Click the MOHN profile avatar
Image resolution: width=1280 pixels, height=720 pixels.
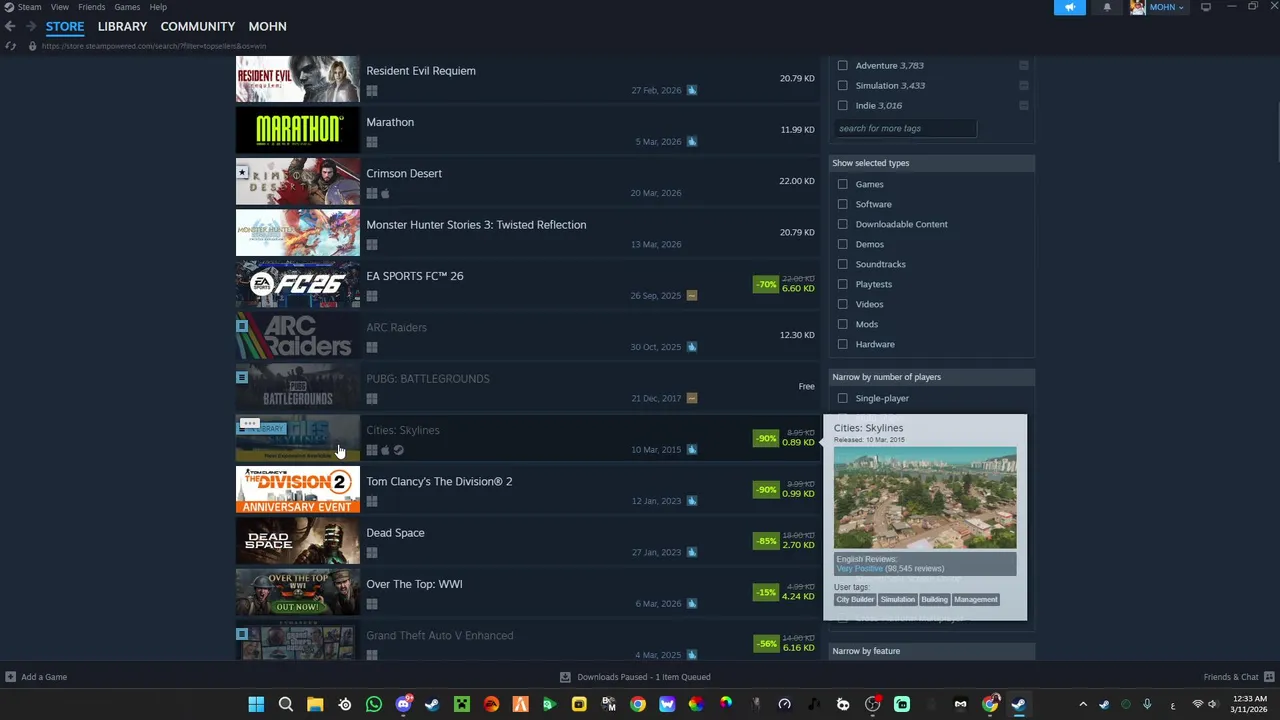(x=1137, y=7)
